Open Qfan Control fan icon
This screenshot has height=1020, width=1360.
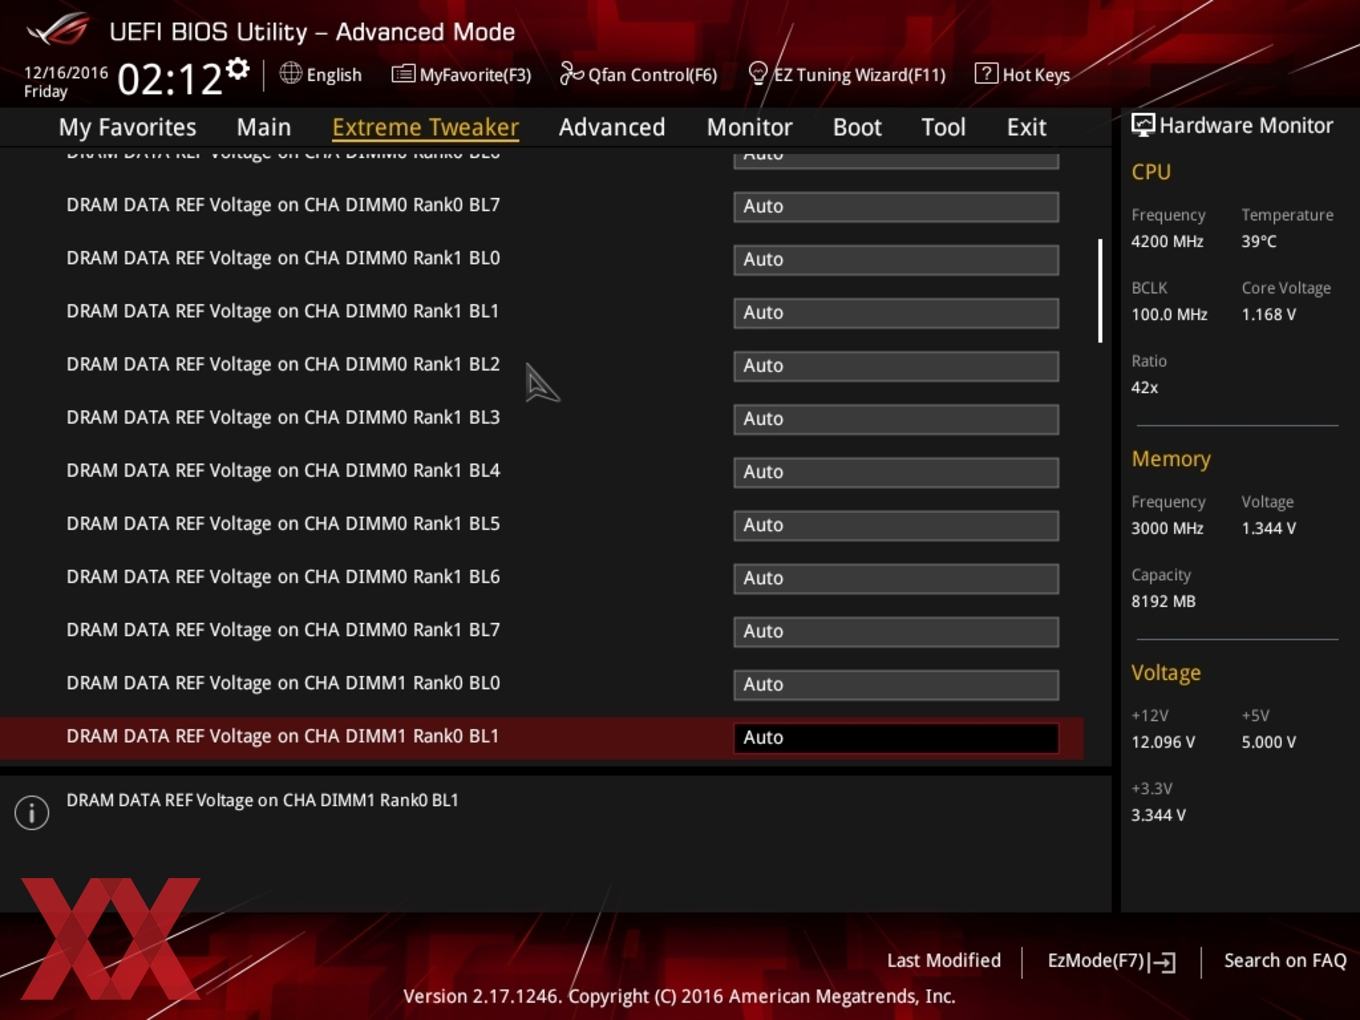tap(571, 73)
